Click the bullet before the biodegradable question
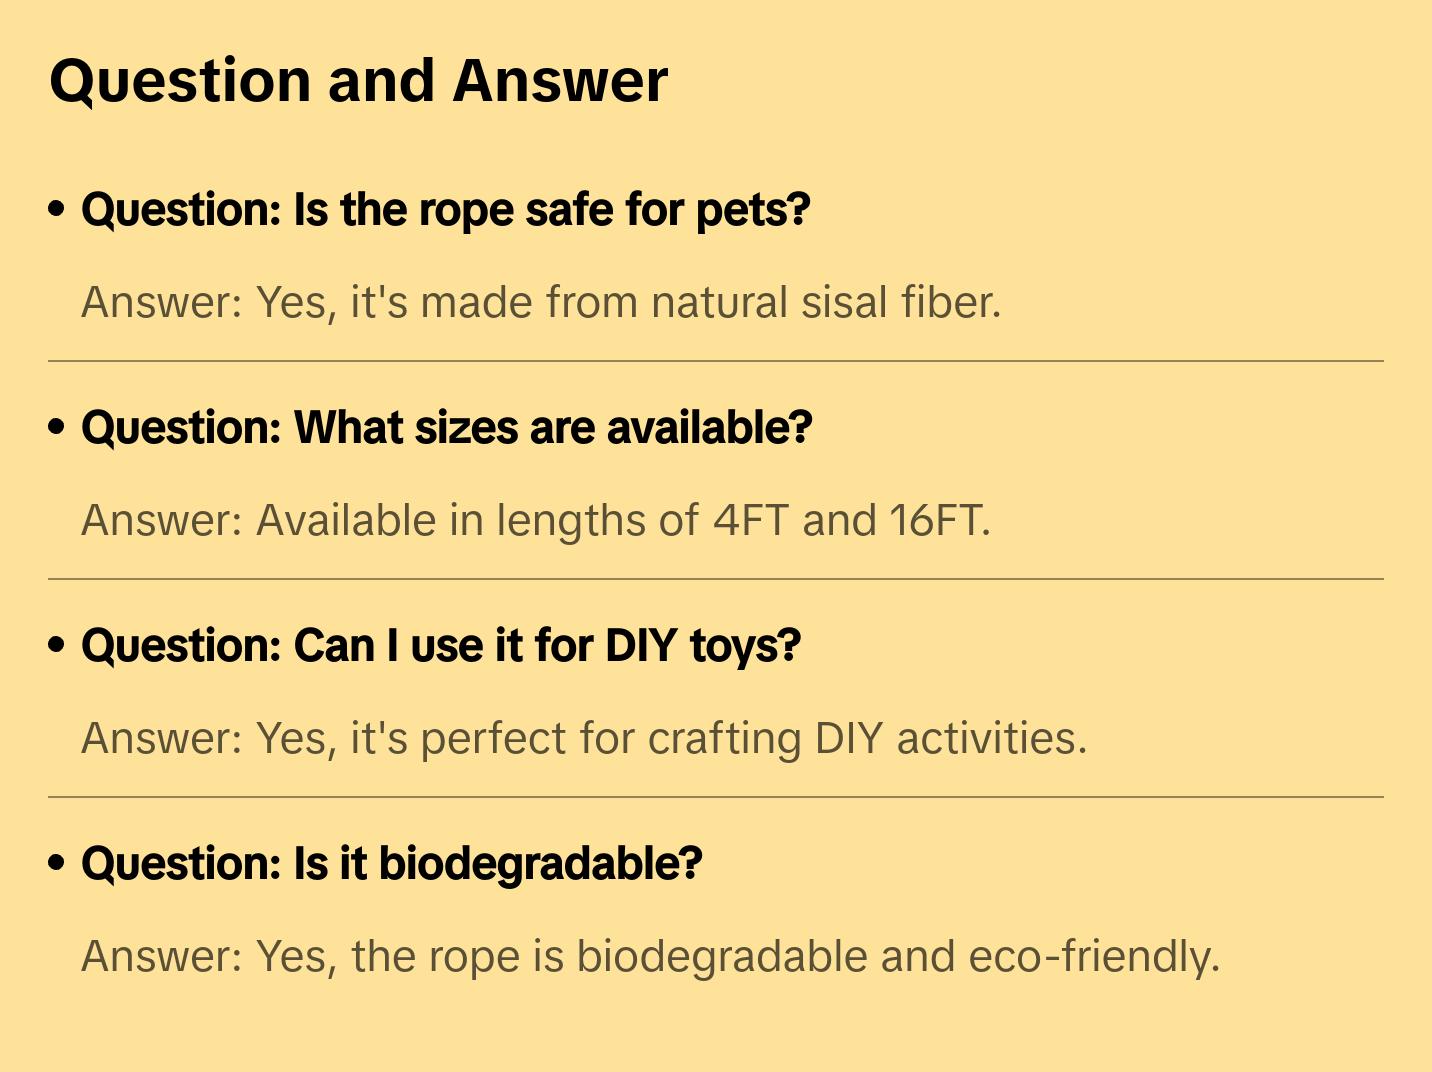The width and height of the screenshot is (1432, 1072). [57, 864]
